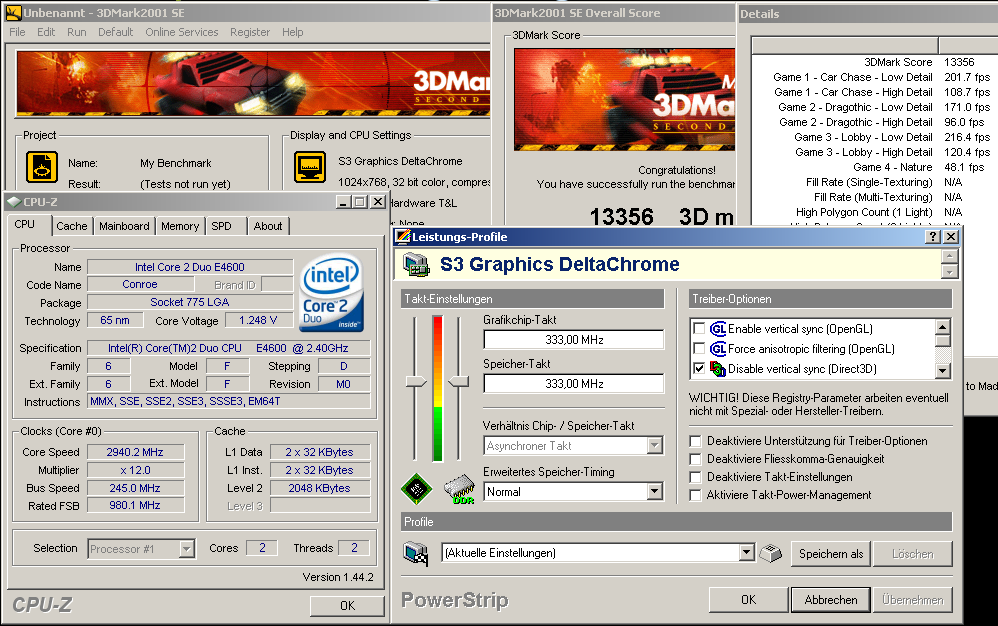Click the display settings monitor icon
Screen dimensions: 998x626
[x=310, y=167]
